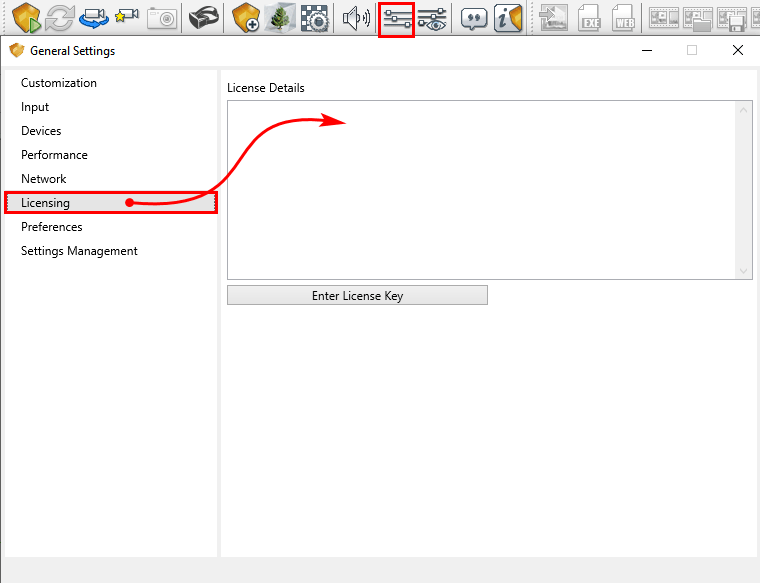Open general settings sliders icon
The height and width of the screenshot is (583, 760).
tap(396, 19)
